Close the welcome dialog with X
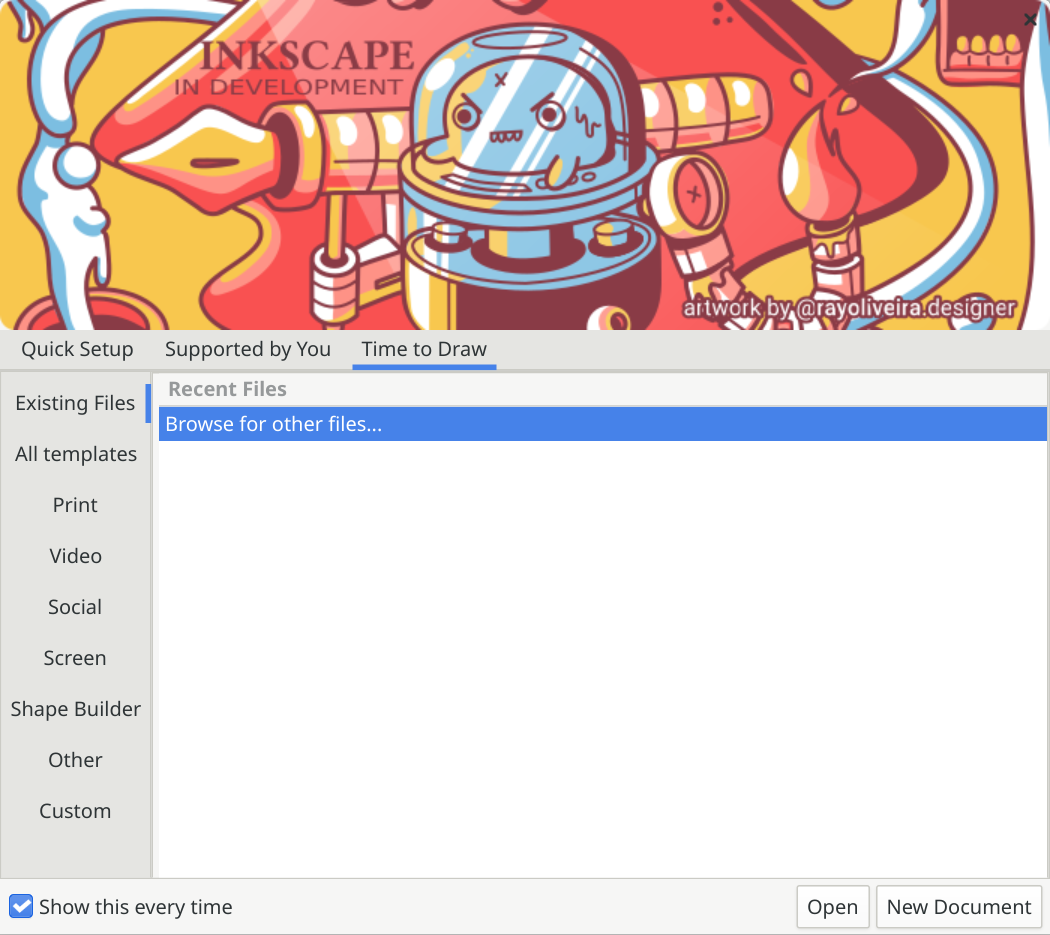Image resolution: width=1050 pixels, height=935 pixels. (x=1030, y=19)
